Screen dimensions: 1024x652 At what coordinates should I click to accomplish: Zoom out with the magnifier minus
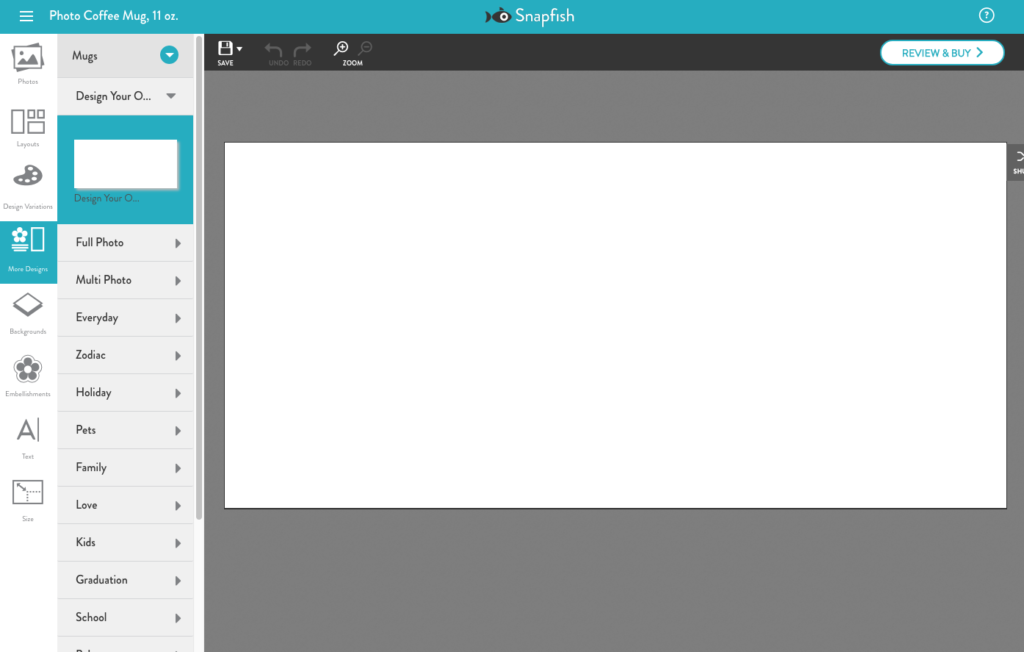[x=365, y=48]
